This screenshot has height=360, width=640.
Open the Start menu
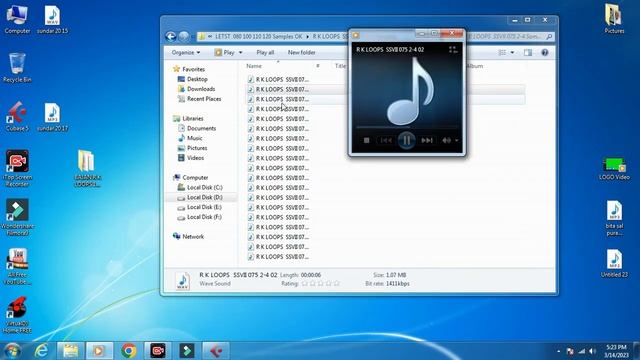(x=13, y=351)
